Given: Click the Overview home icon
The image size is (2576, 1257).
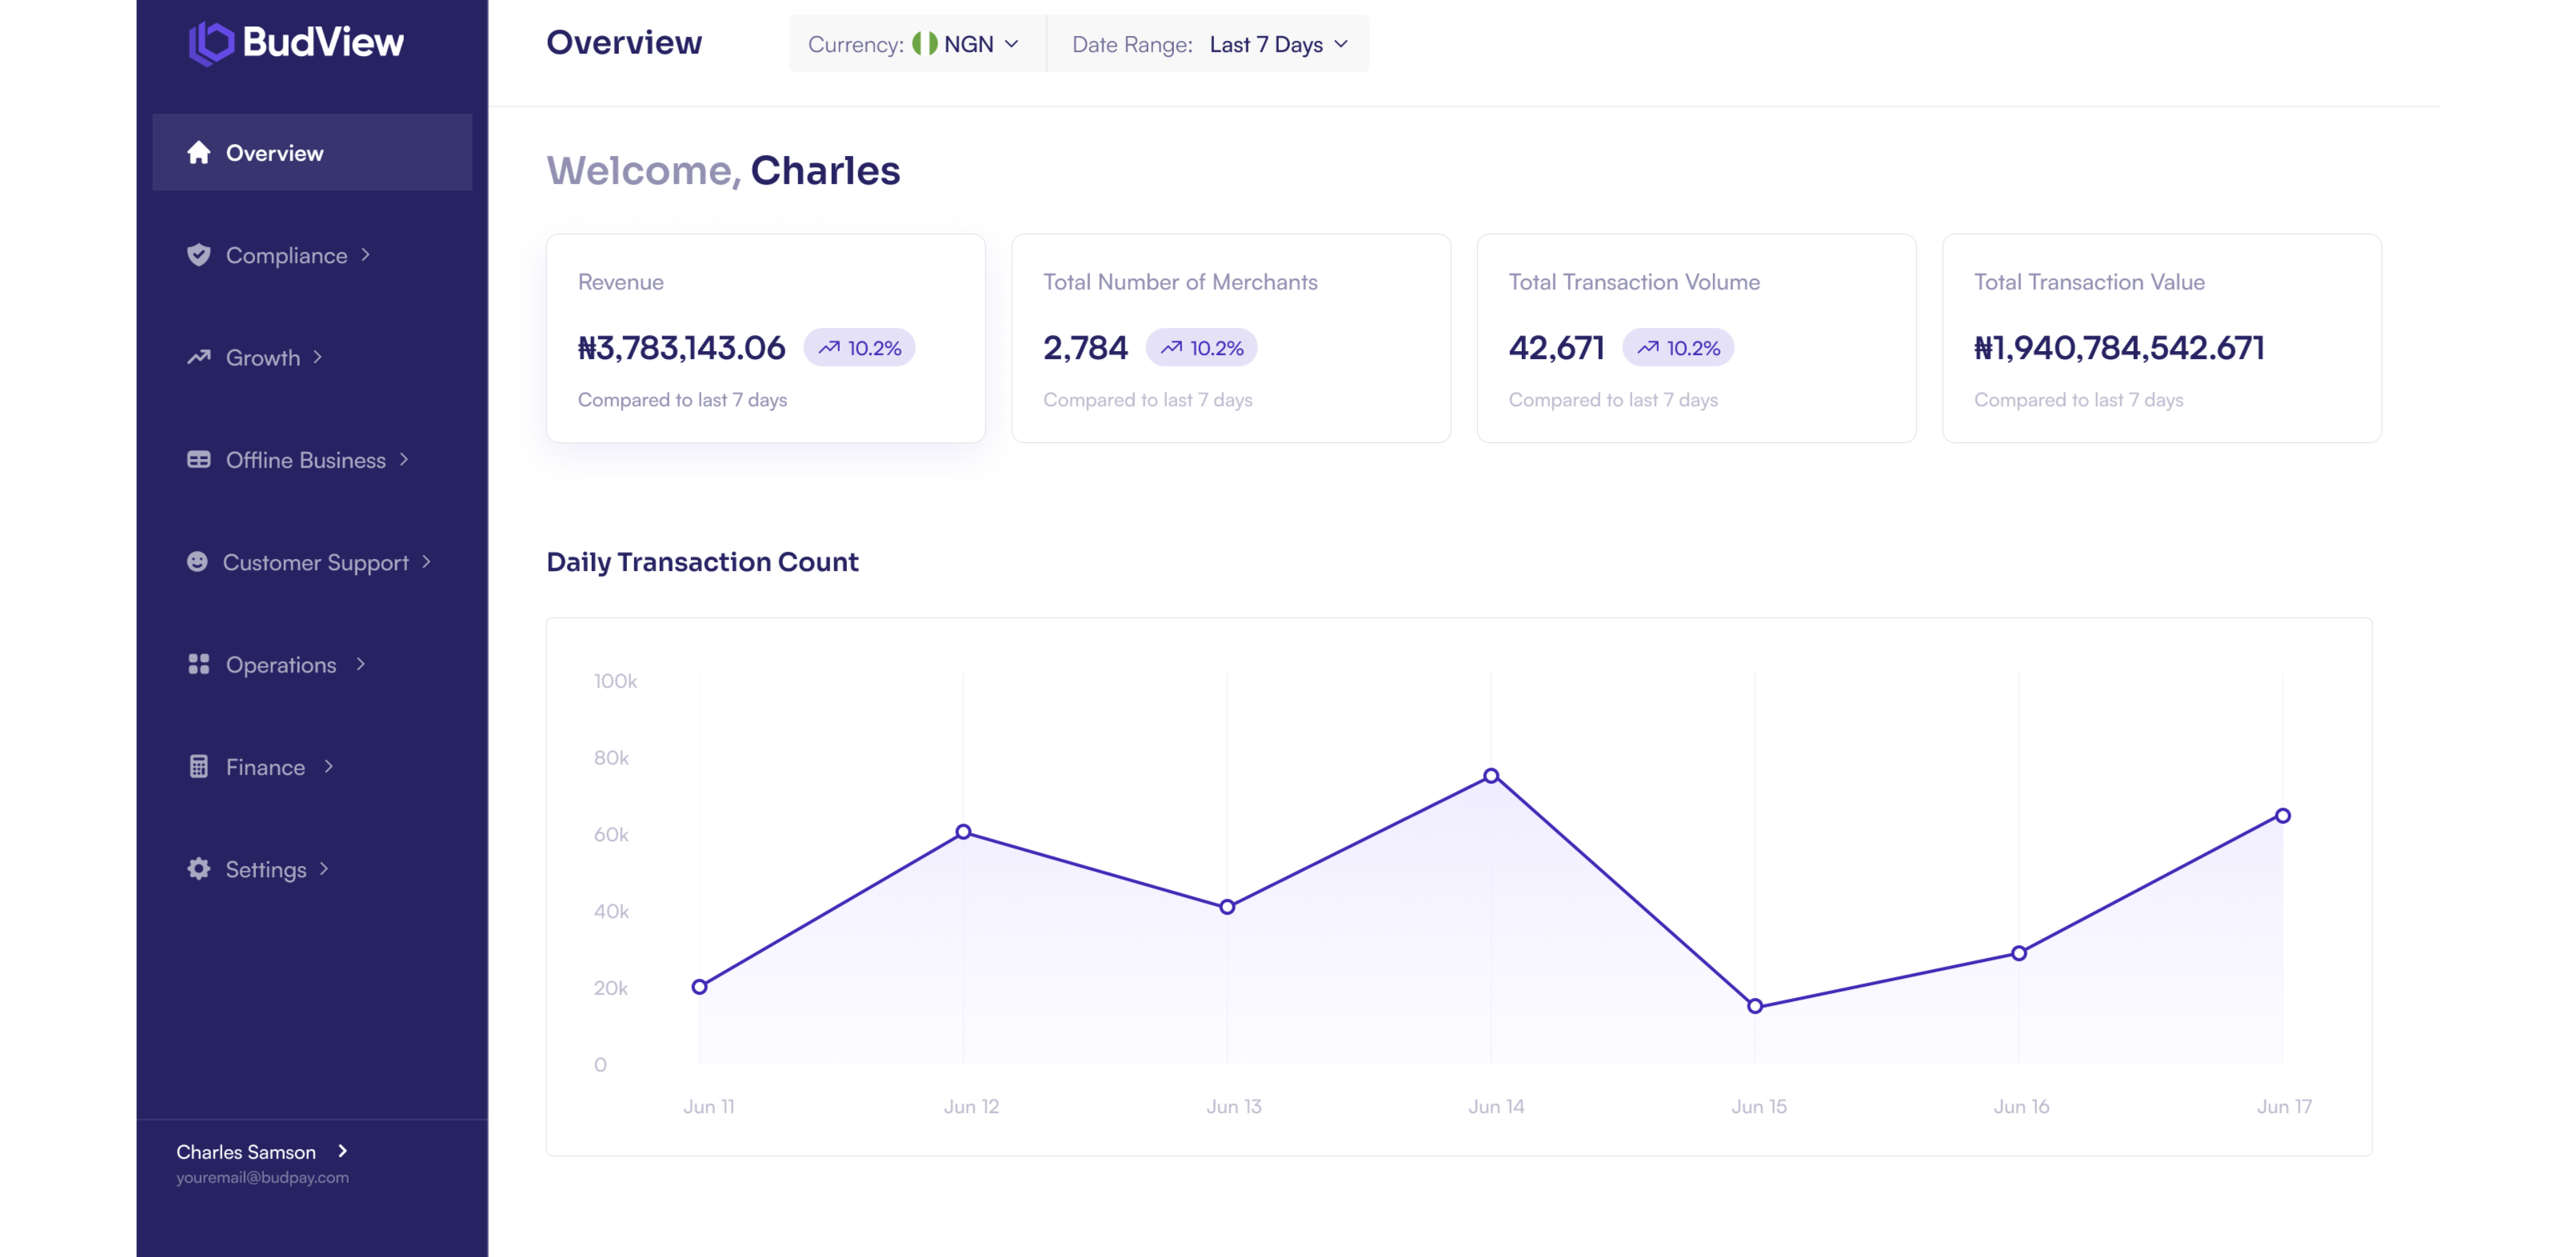Looking at the screenshot, I should [198, 152].
